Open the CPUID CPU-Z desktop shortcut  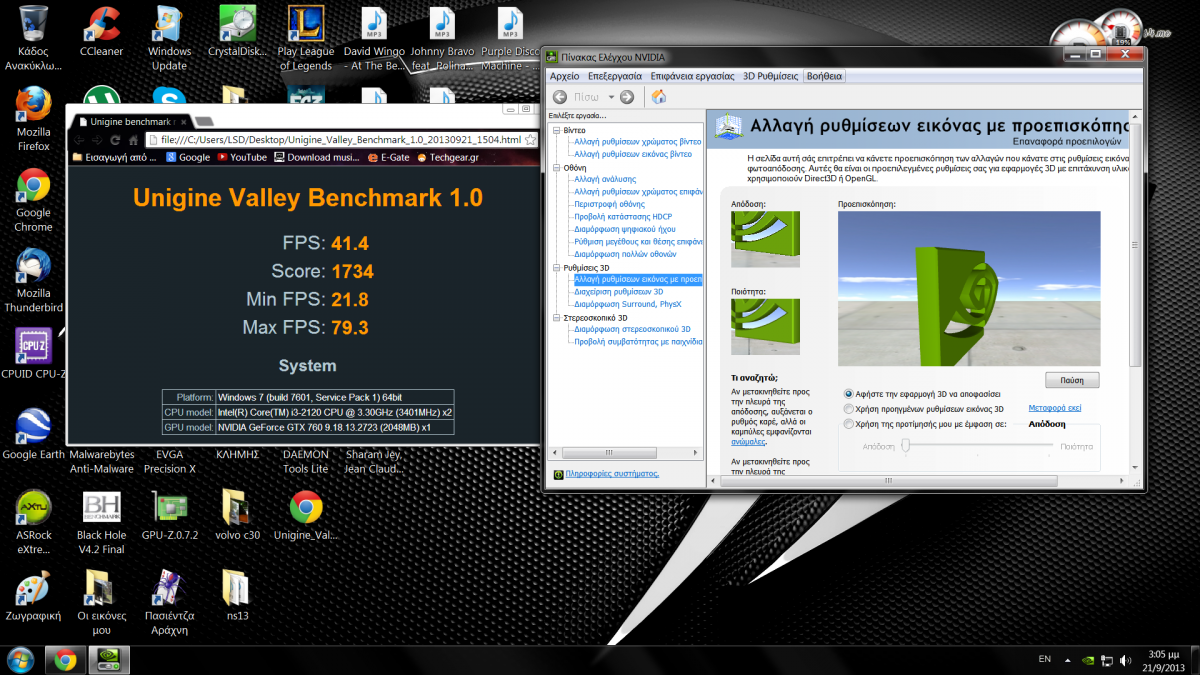coord(34,355)
